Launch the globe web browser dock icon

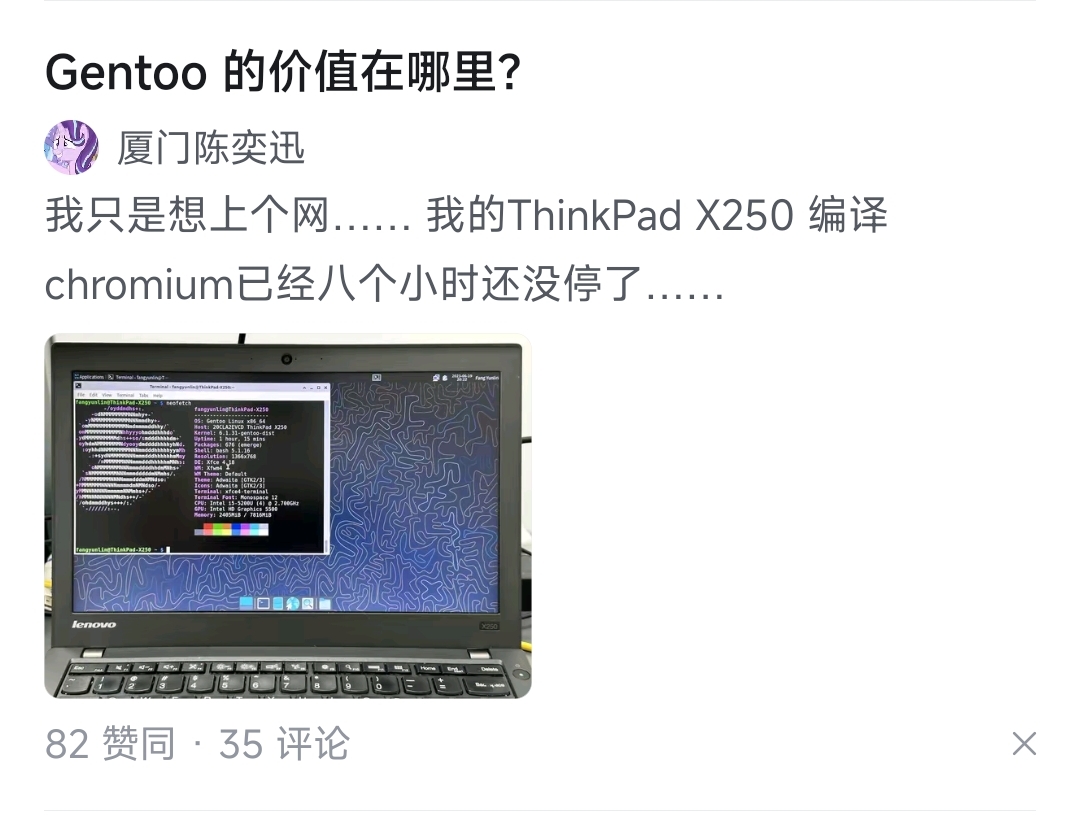293,603
